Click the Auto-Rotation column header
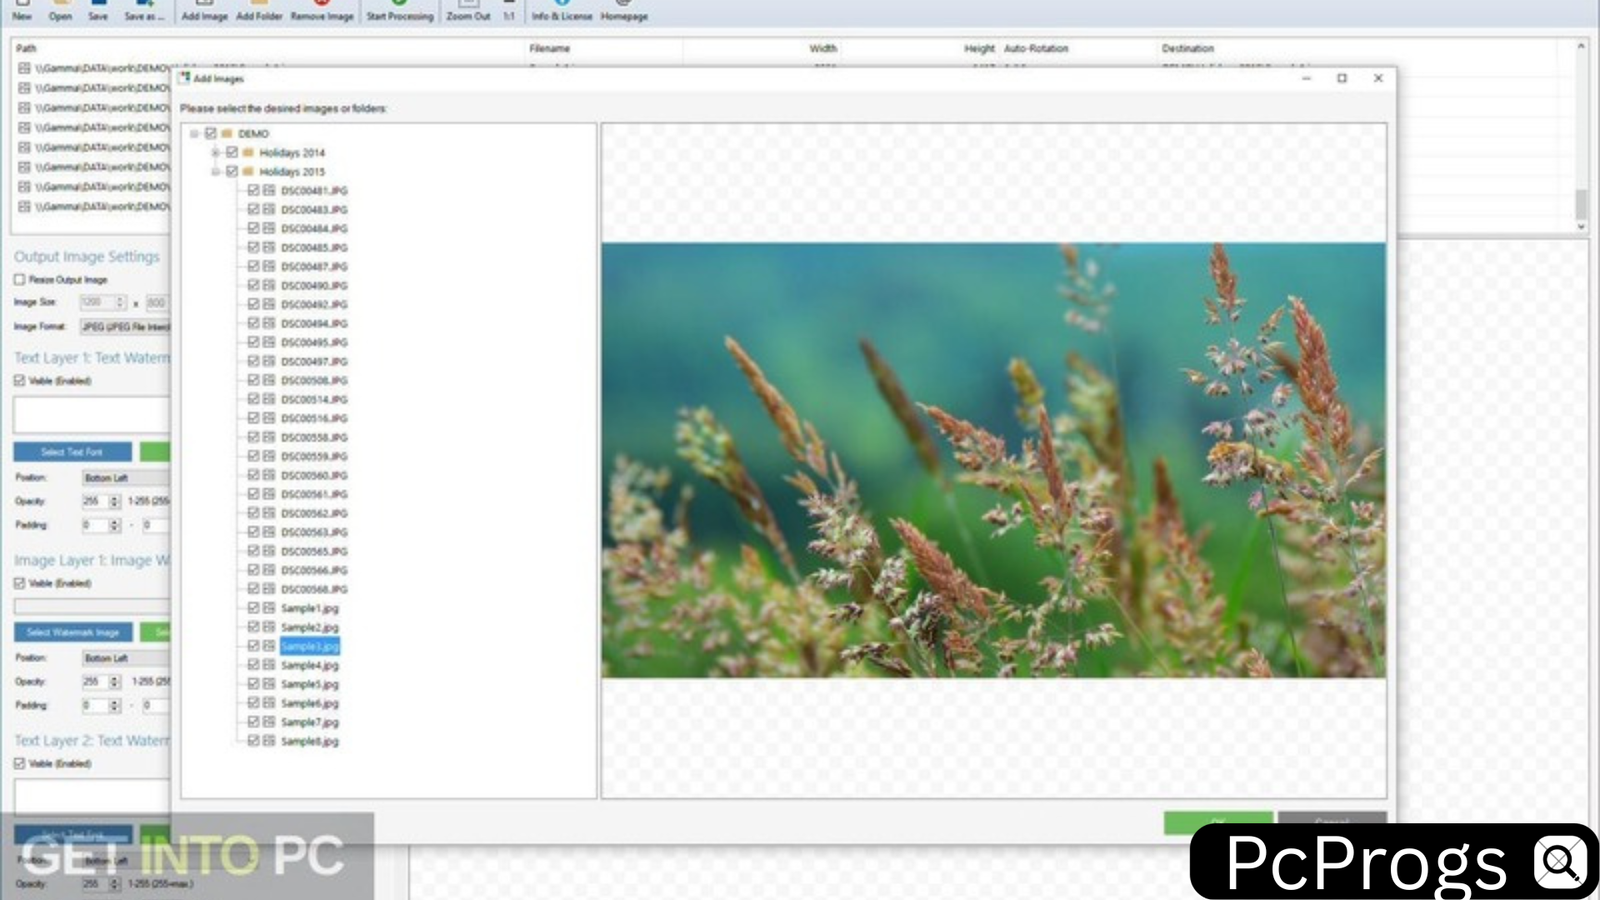 [1036, 48]
